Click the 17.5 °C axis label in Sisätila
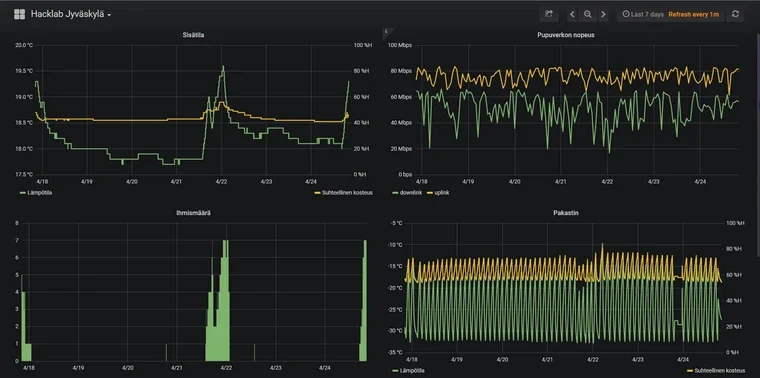The image size is (760, 378). pyautogui.click(x=23, y=174)
